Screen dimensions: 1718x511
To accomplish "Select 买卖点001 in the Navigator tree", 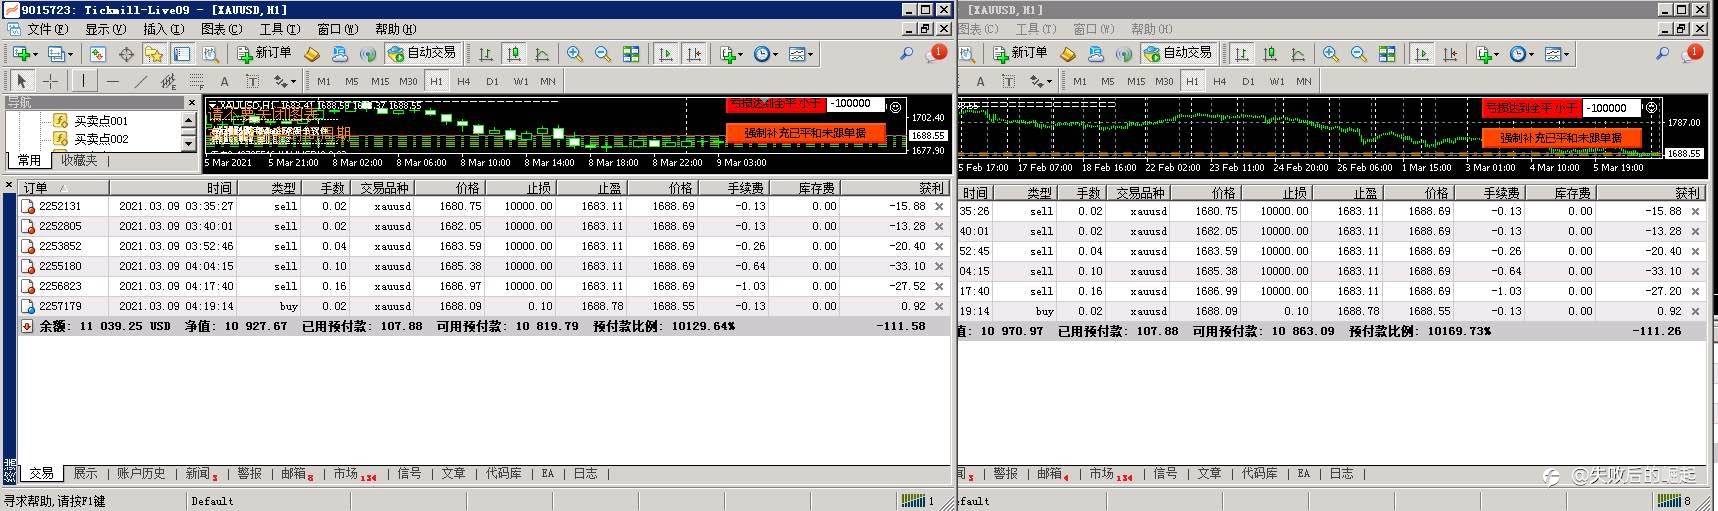I will click(101, 121).
